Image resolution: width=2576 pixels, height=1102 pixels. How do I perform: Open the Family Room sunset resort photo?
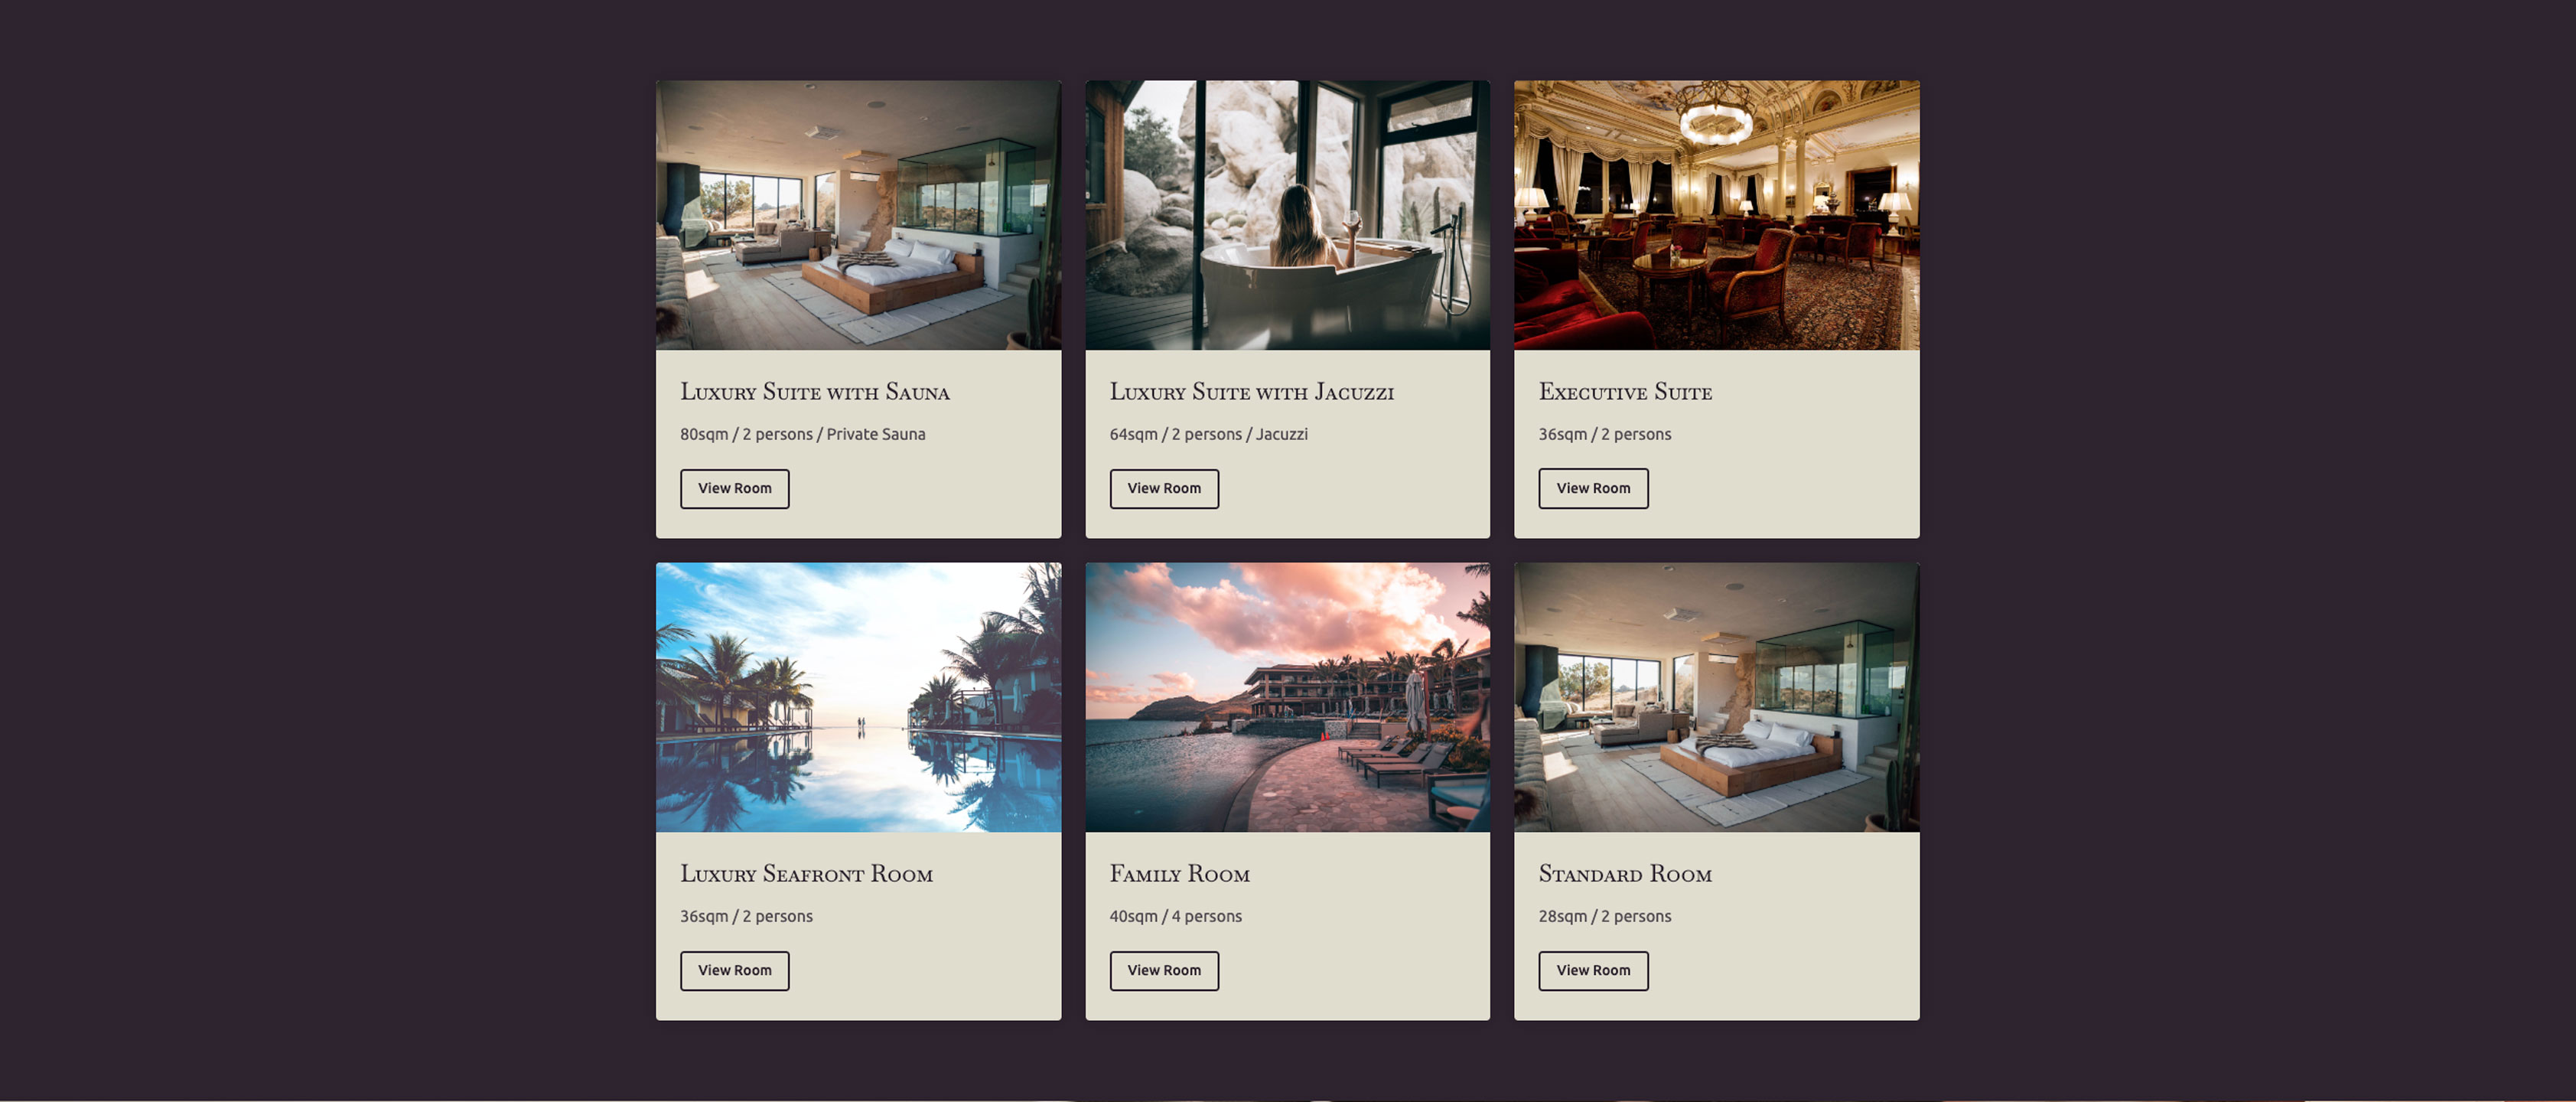click(x=1287, y=697)
